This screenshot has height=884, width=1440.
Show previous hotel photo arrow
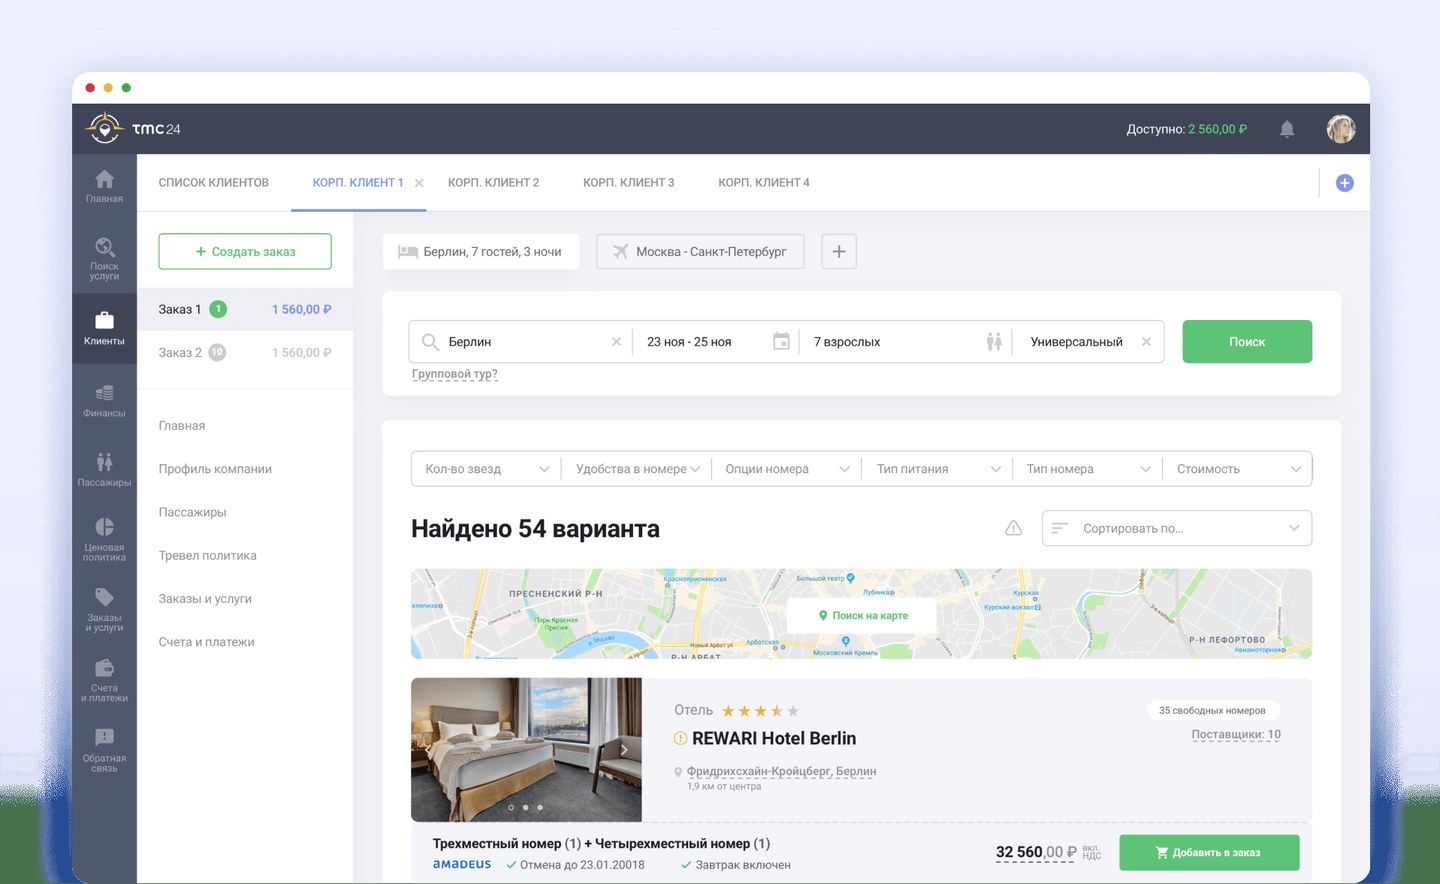428,749
